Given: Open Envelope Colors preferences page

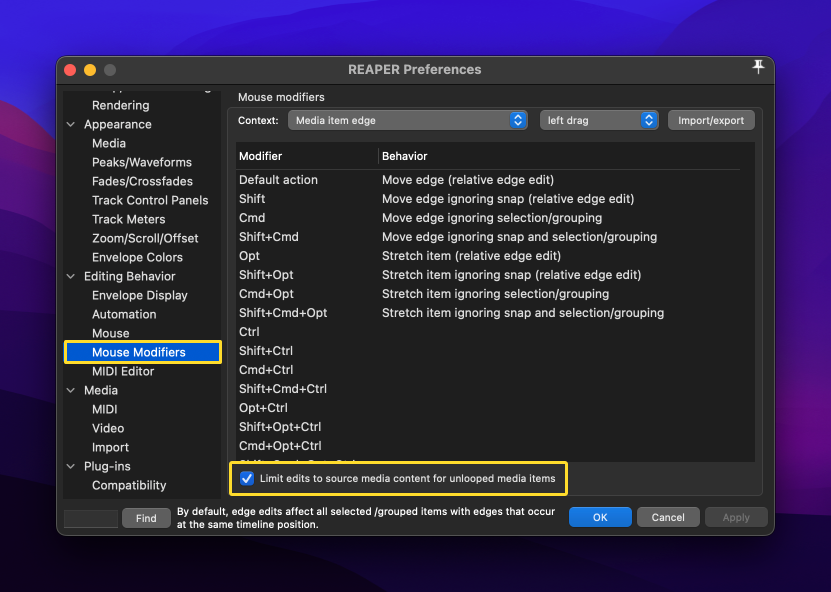Looking at the screenshot, I should [x=137, y=258].
